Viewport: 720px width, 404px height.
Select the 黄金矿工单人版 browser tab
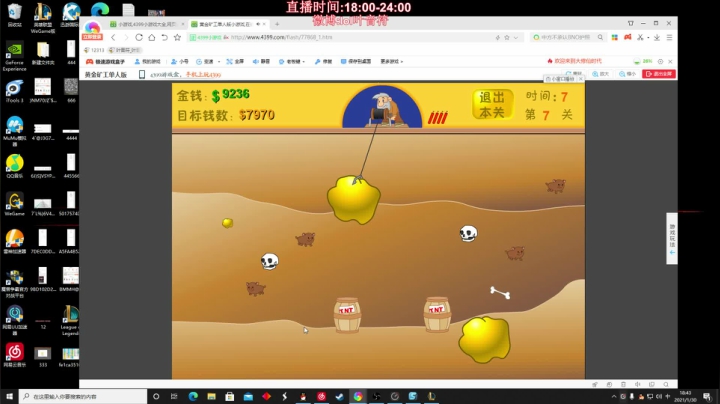[228, 24]
